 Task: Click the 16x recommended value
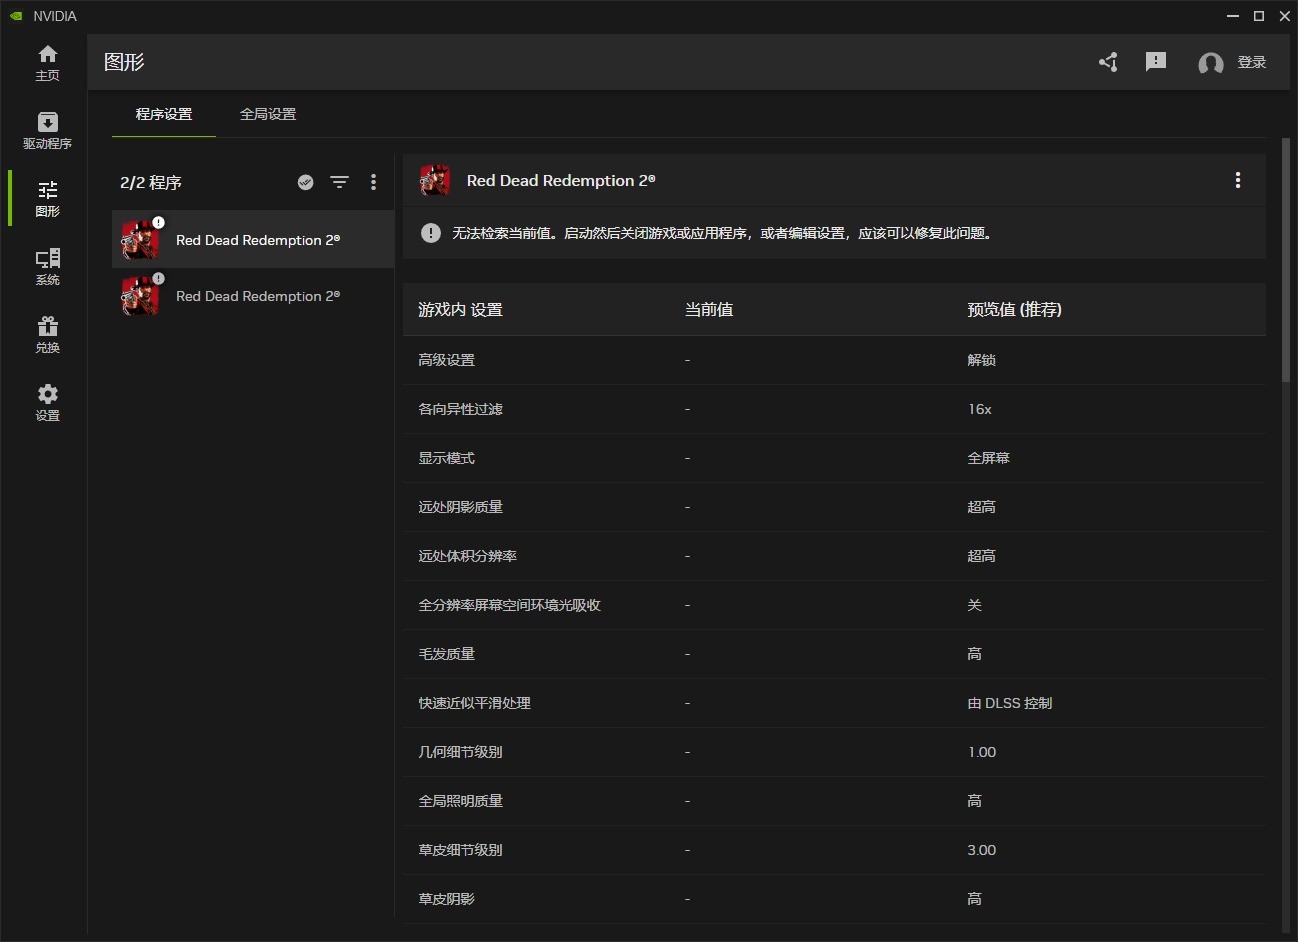click(x=980, y=409)
